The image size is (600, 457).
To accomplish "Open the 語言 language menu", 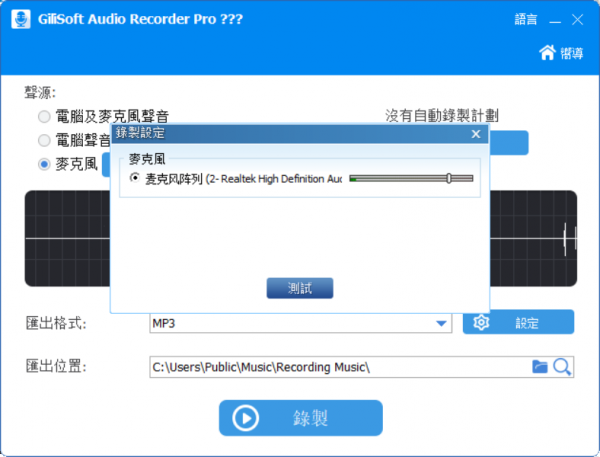I will [x=526, y=19].
